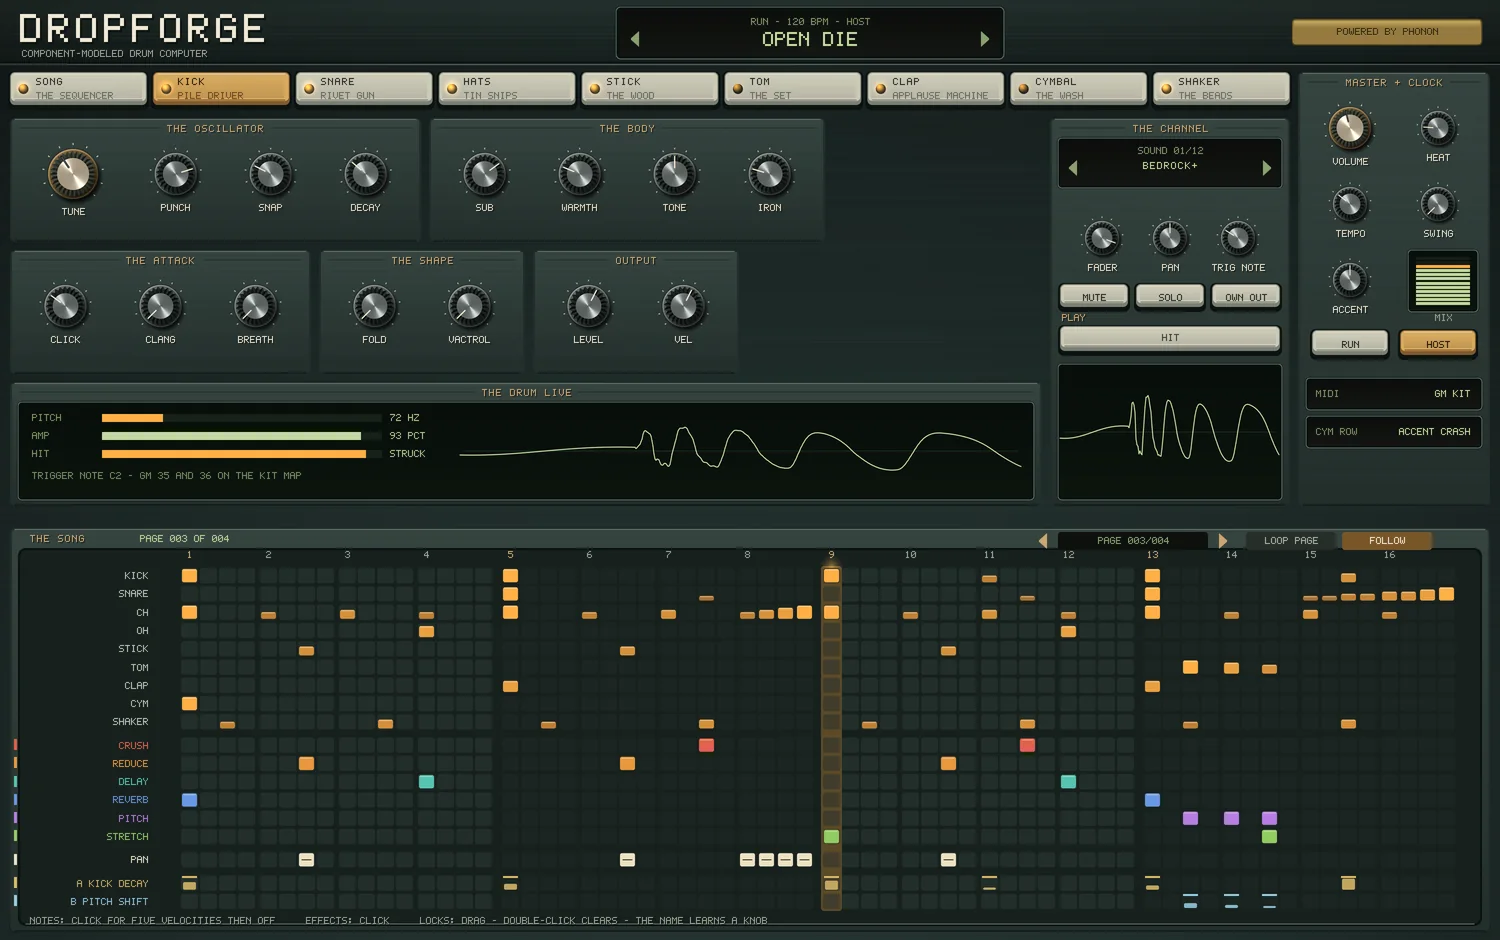Switch to the HATS Tin Snips tab
Viewport: 1500px width, 940px height.
(x=507, y=88)
